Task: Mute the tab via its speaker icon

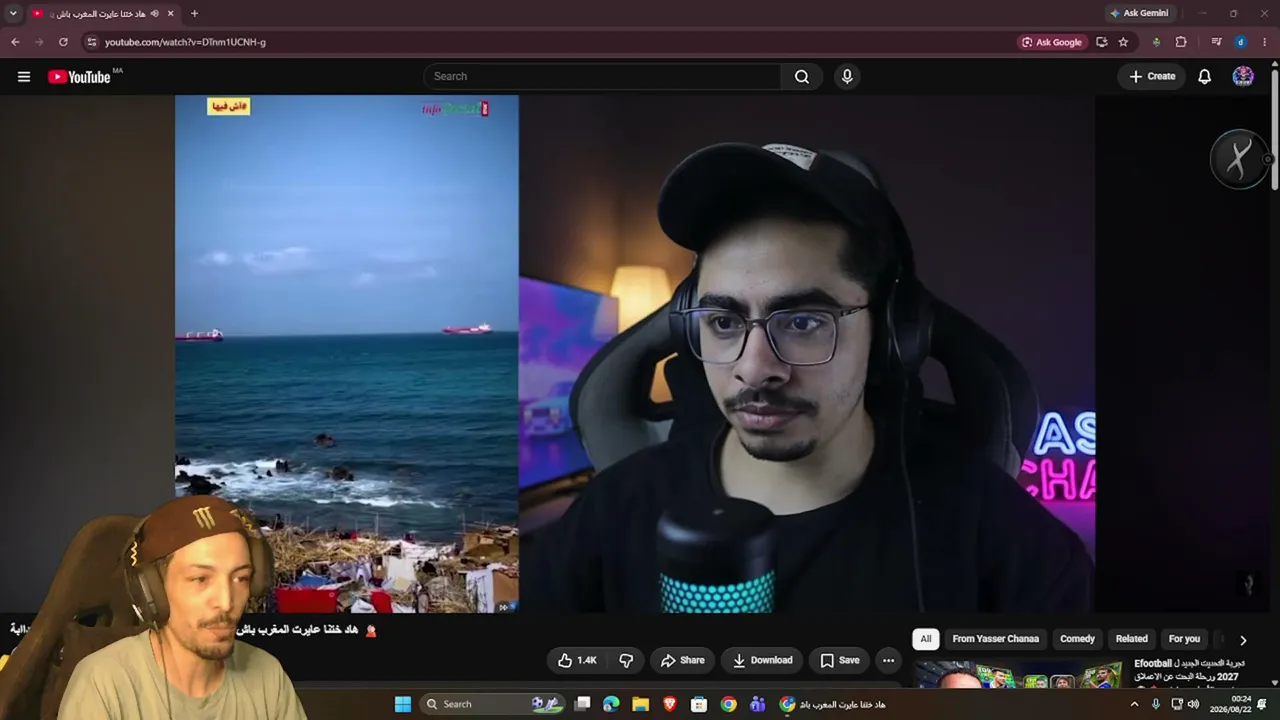Action: 154,13
